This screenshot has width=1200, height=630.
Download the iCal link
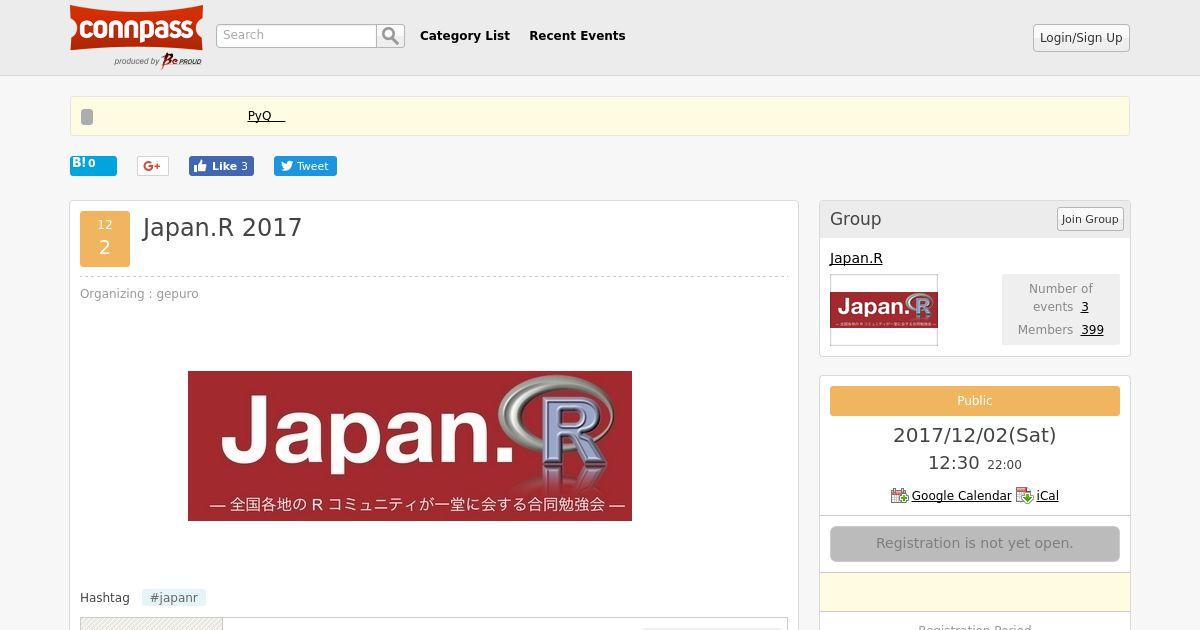pos(1047,496)
